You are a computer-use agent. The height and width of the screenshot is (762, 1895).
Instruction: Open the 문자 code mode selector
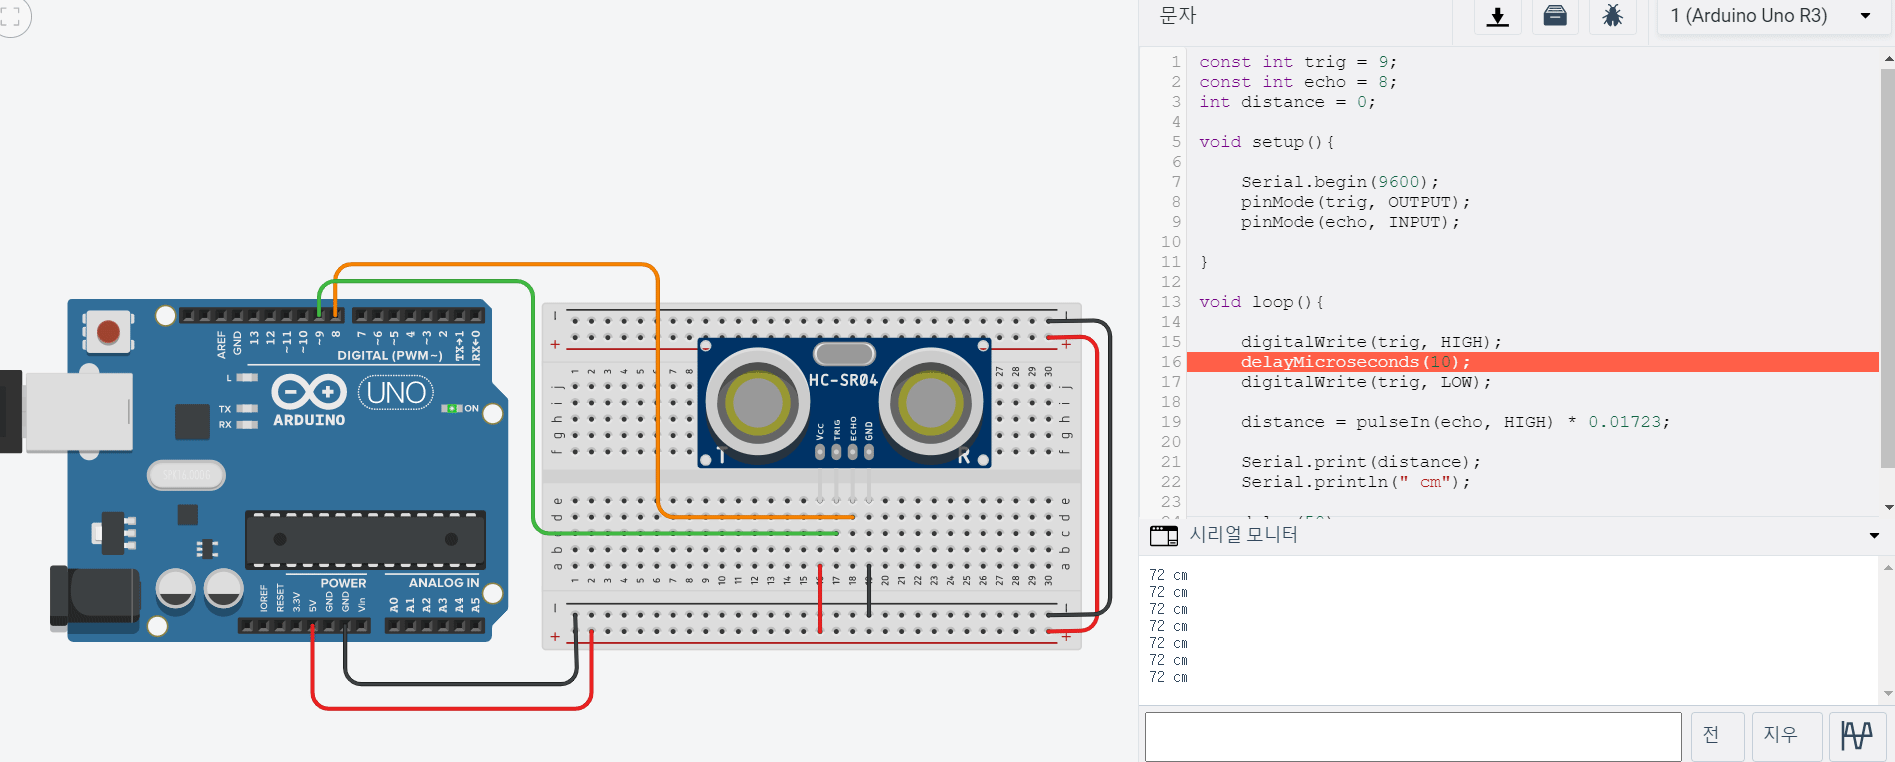pos(1177,15)
